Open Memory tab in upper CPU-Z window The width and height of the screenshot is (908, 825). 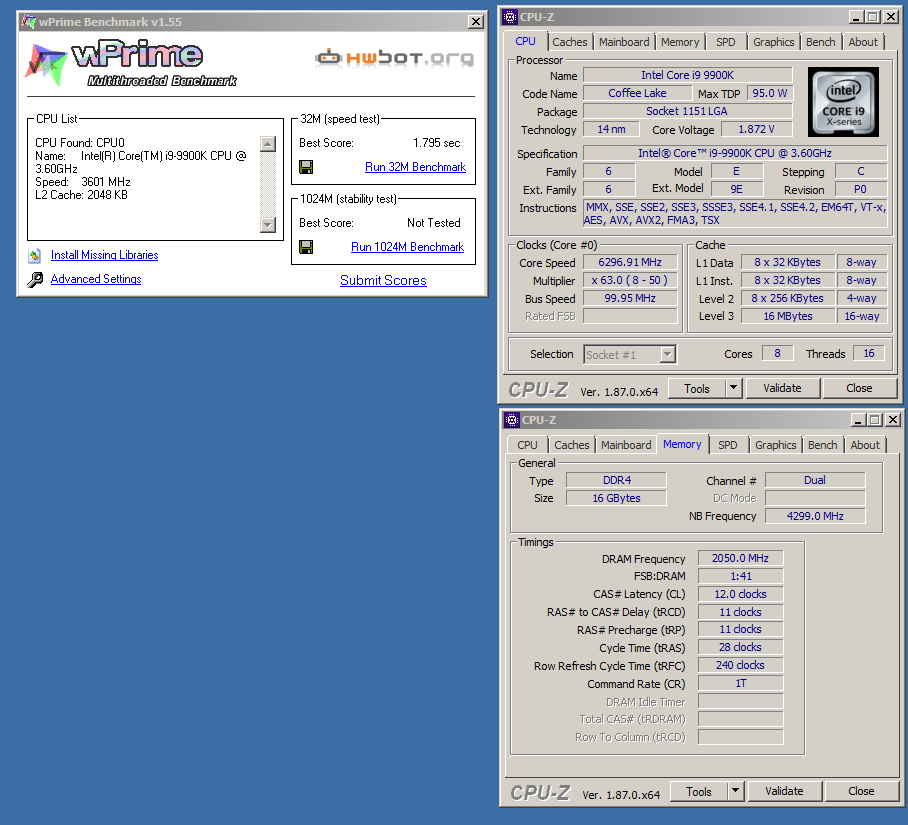click(x=680, y=42)
